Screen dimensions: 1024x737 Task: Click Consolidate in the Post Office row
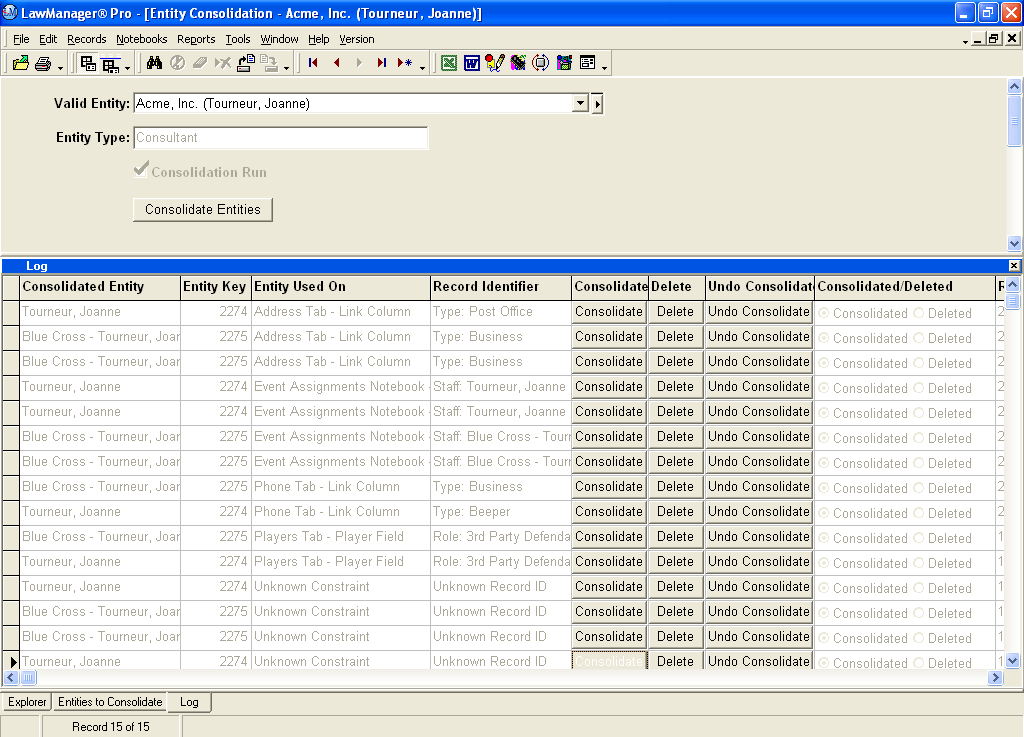point(609,312)
